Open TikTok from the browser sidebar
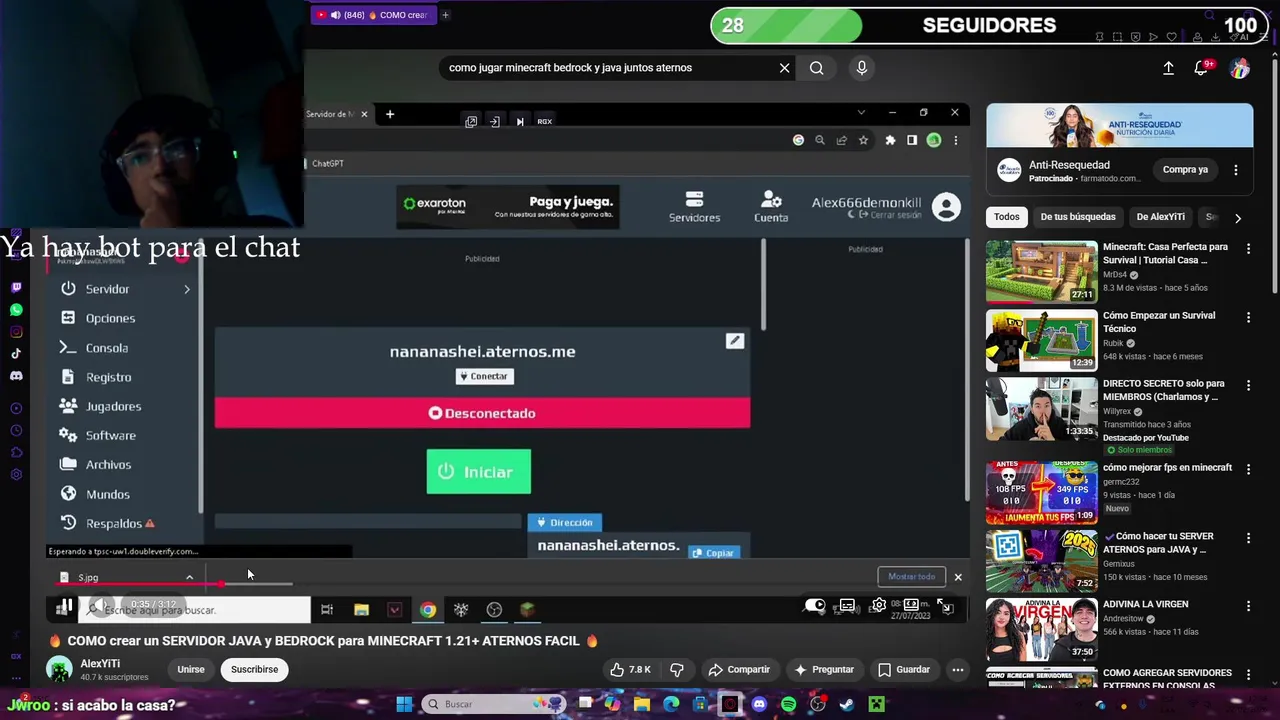Viewport: 1280px width, 720px height. pyautogui.click(x=16, y=354)
